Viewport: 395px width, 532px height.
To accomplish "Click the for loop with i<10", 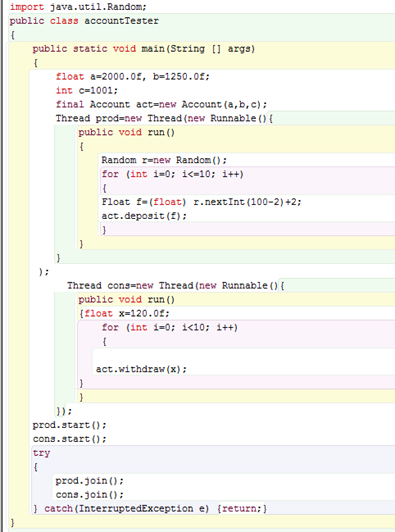I will click(x=170, y=327).
